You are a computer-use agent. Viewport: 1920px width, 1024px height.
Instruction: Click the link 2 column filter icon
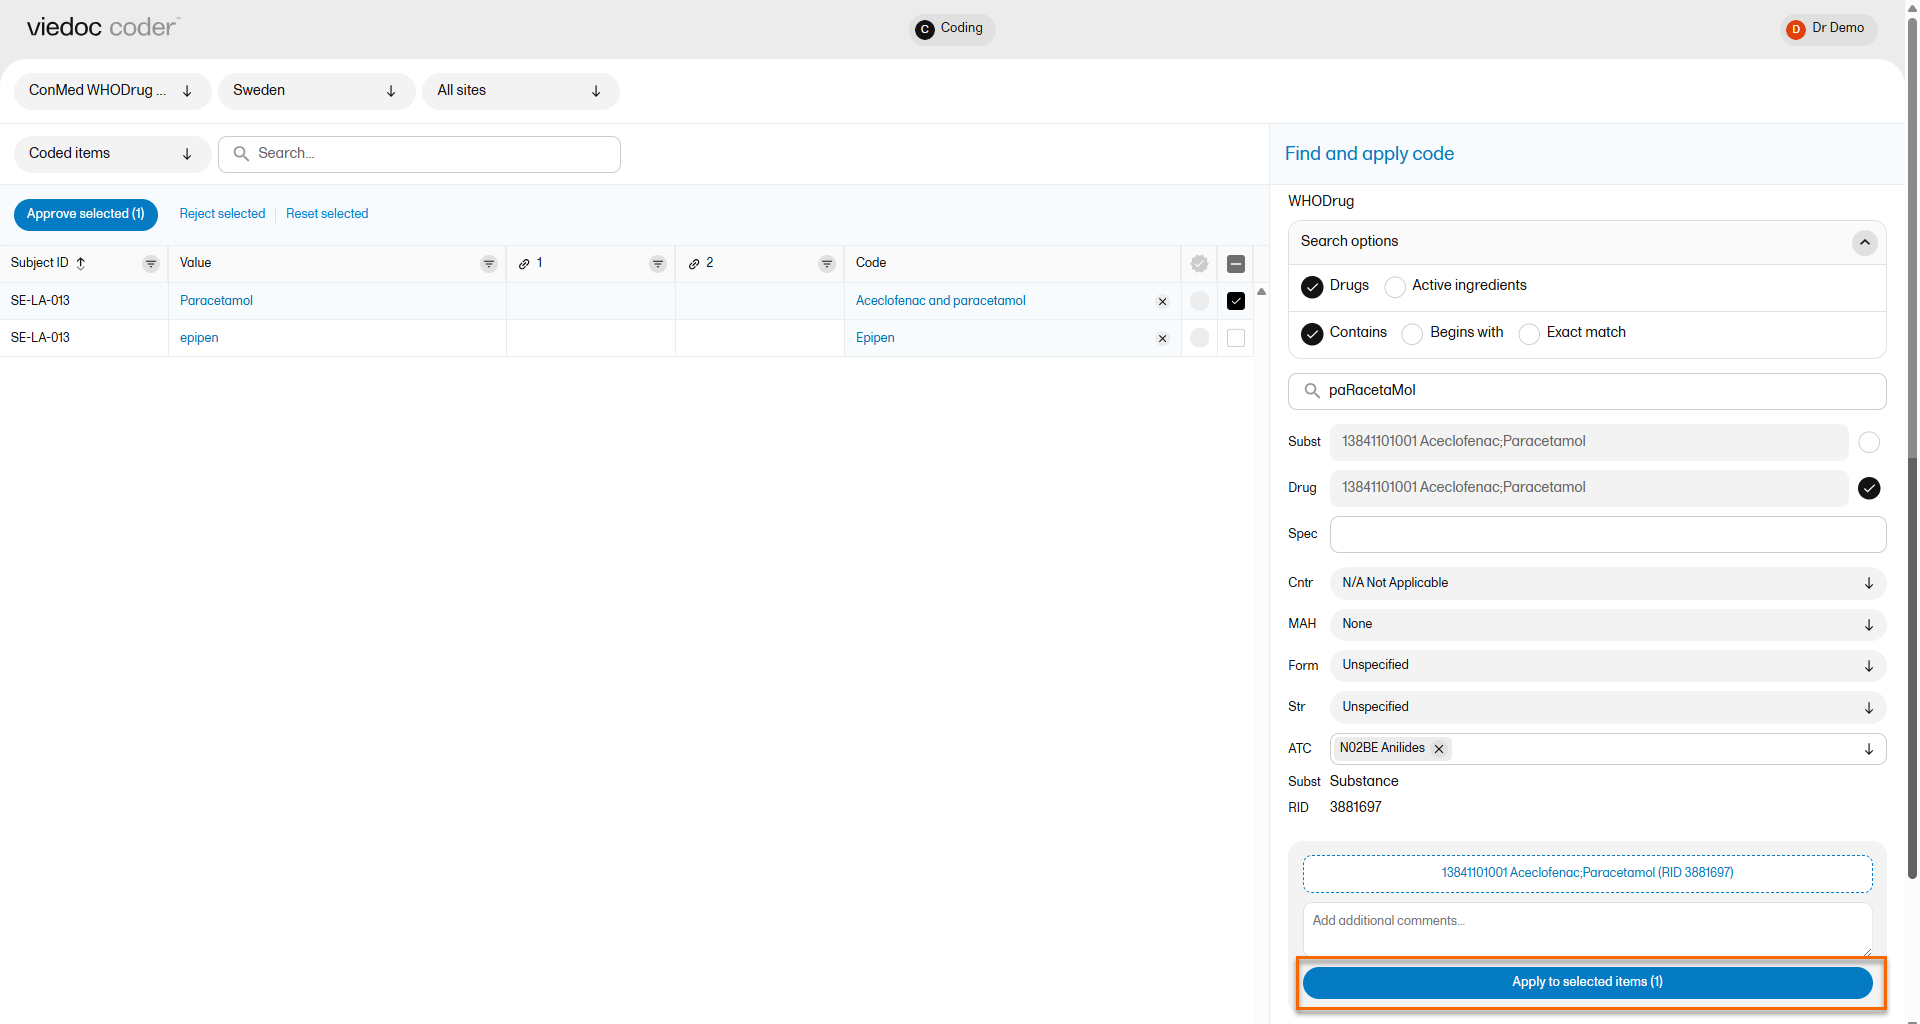point(827,264)
